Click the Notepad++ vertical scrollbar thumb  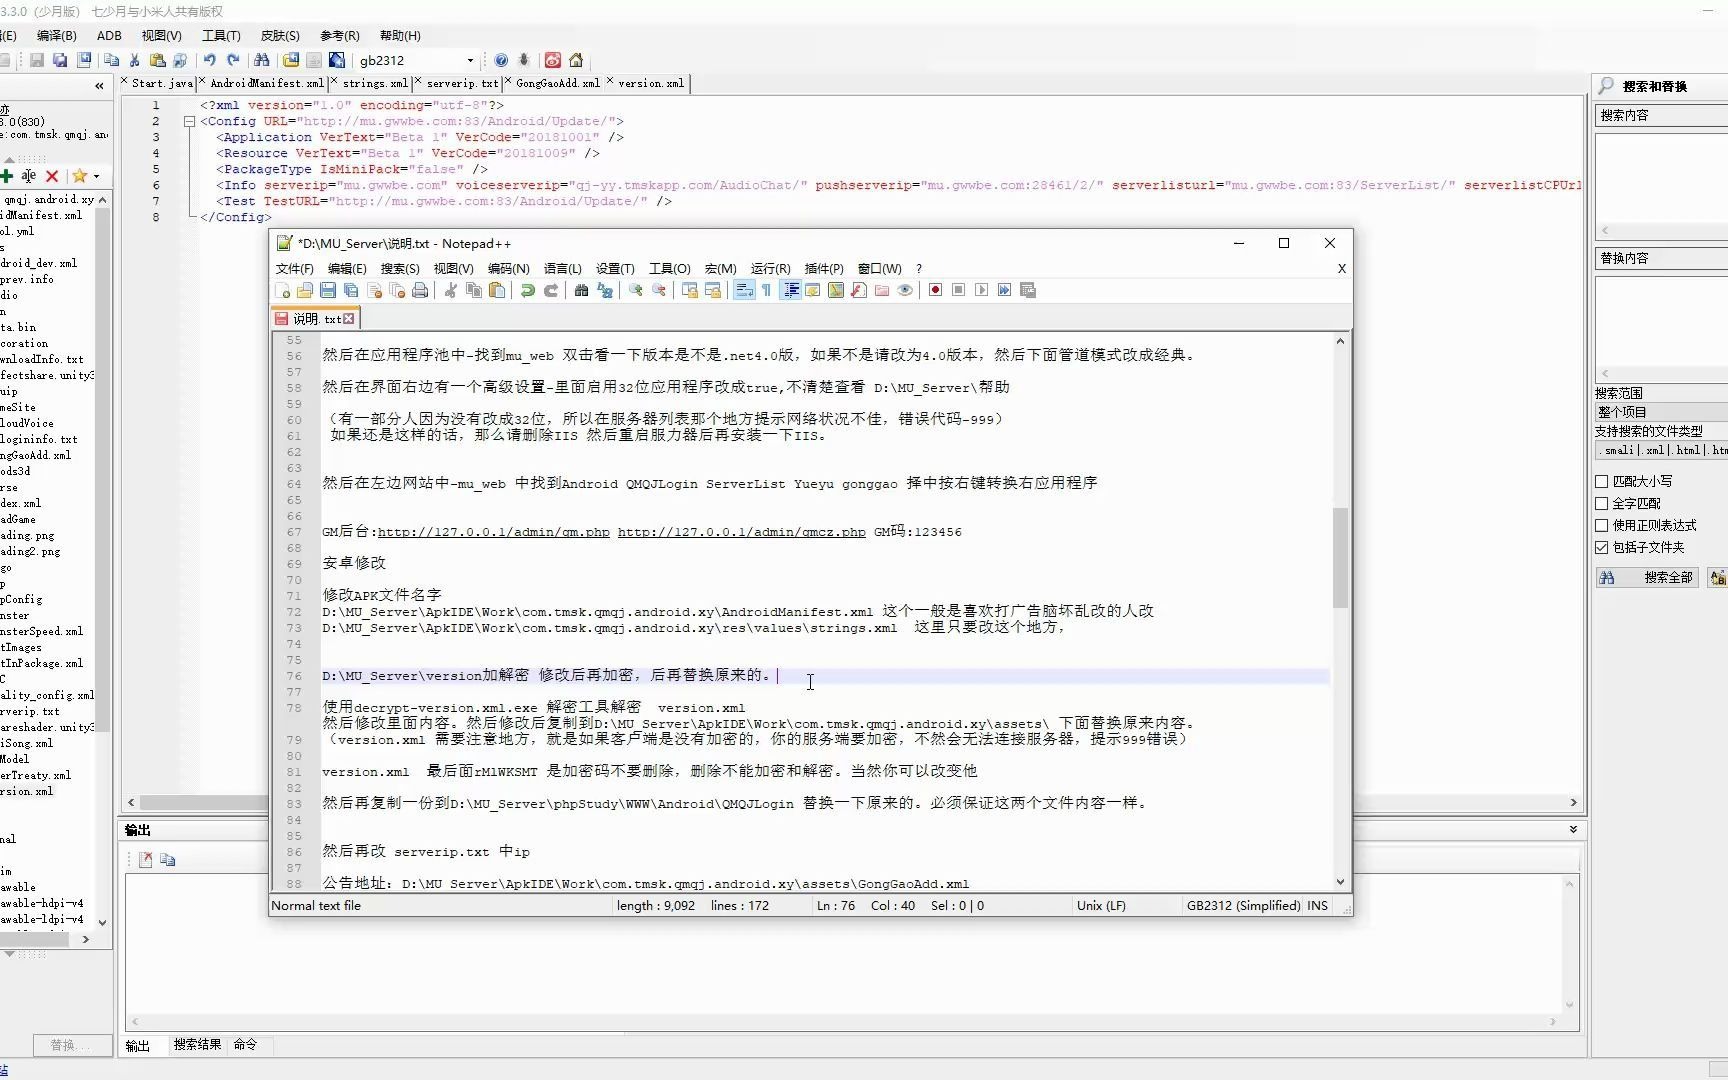[1340, 557]
